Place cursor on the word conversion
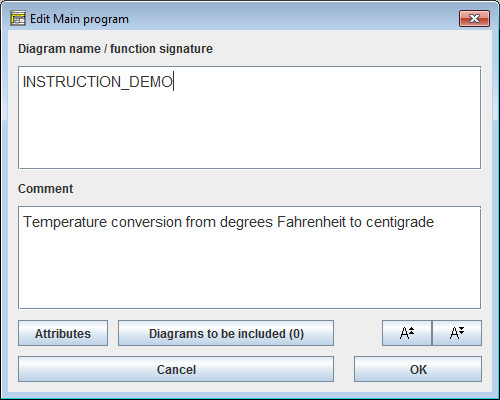This screenshot has width=500, height=400. pos(146,222)
